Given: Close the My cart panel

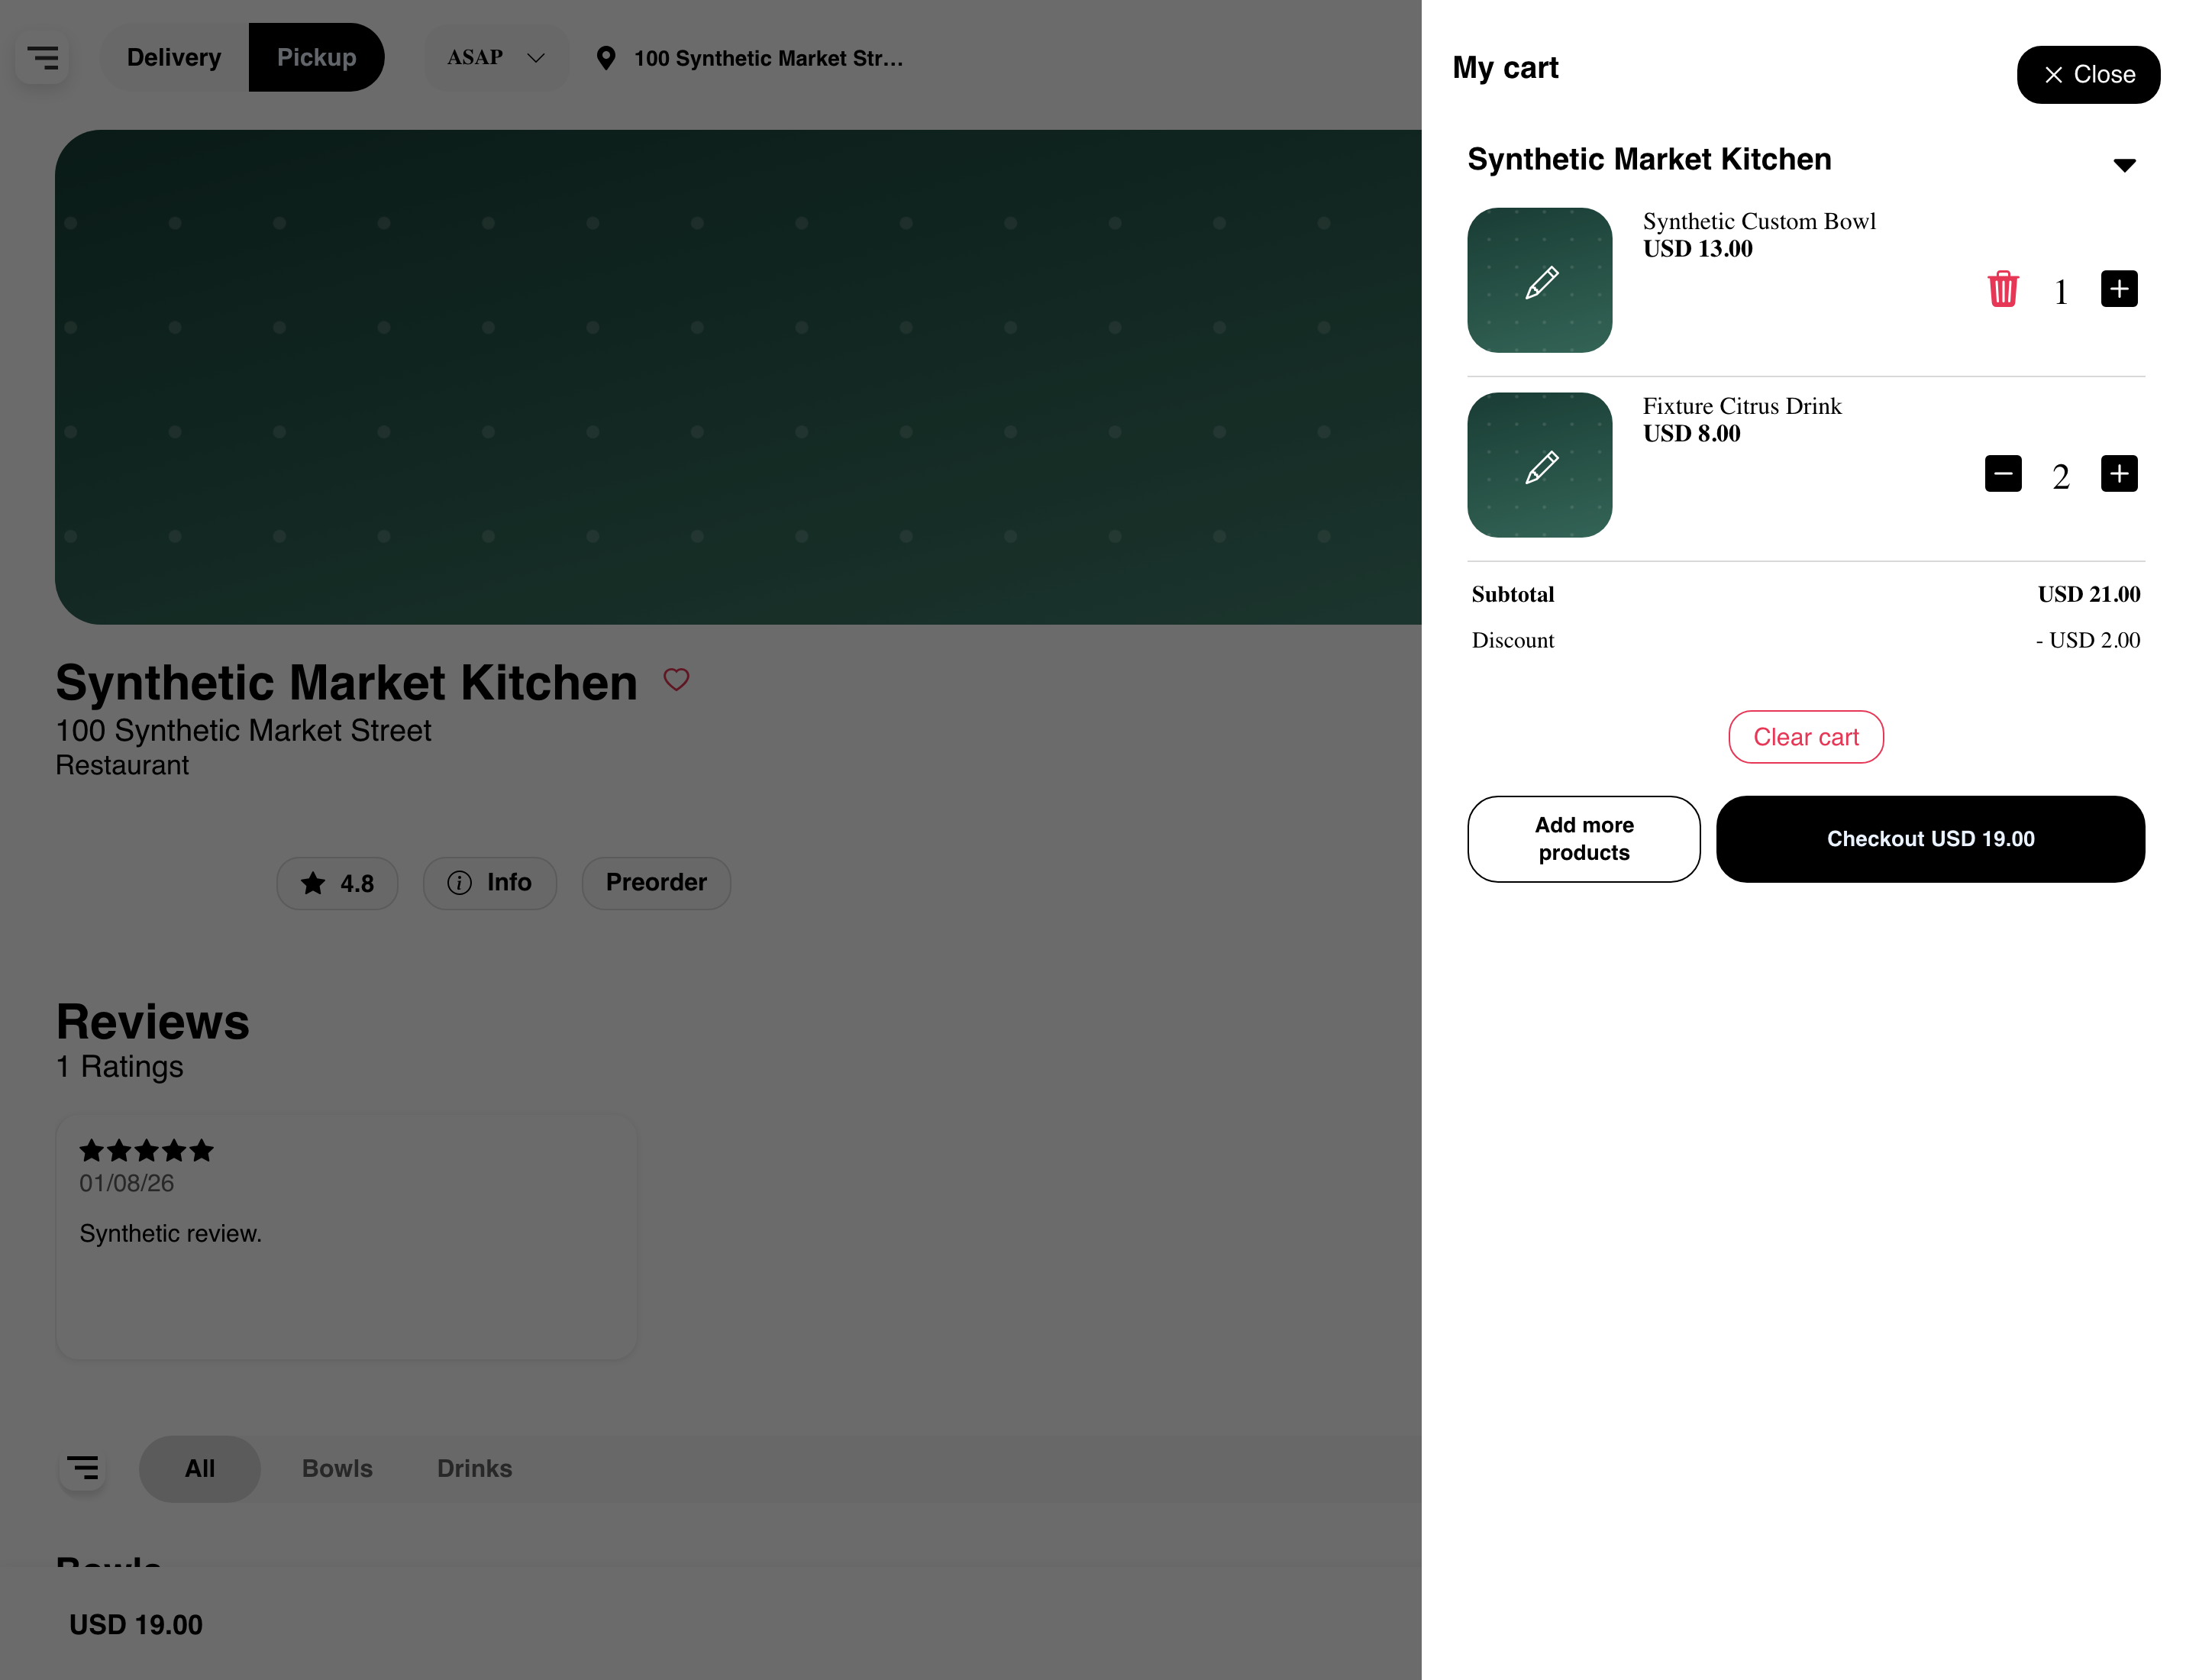Looking at the screenshot, I should click(2087, 75).
